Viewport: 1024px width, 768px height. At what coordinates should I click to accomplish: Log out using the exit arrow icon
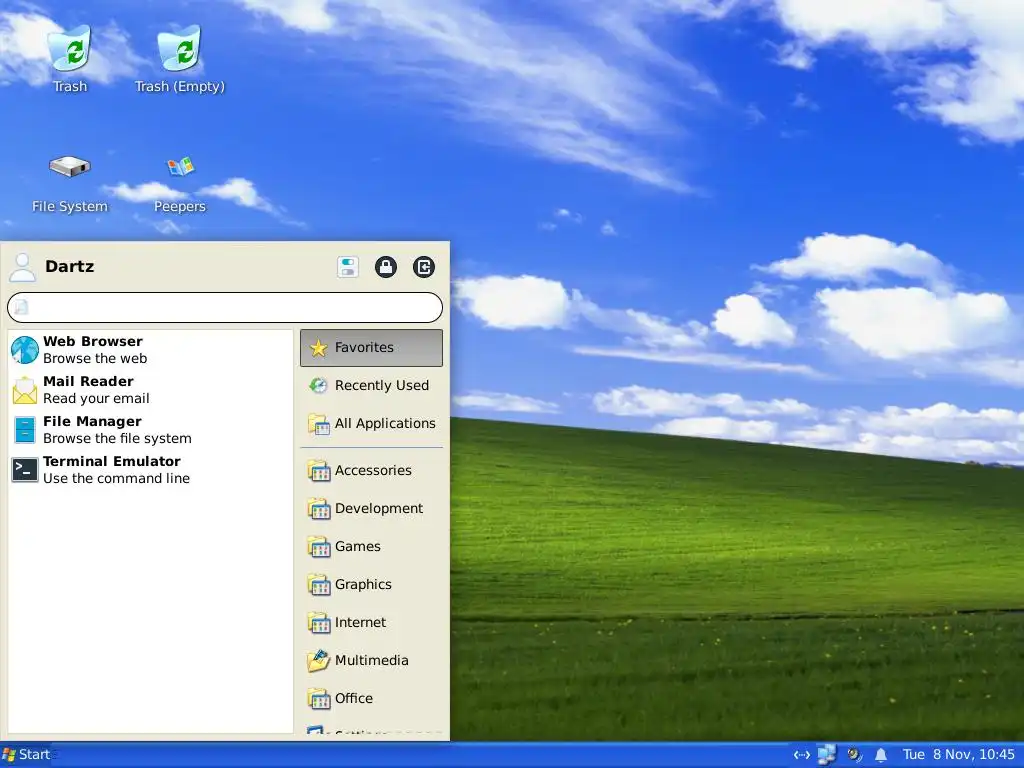tap(424, 267)
